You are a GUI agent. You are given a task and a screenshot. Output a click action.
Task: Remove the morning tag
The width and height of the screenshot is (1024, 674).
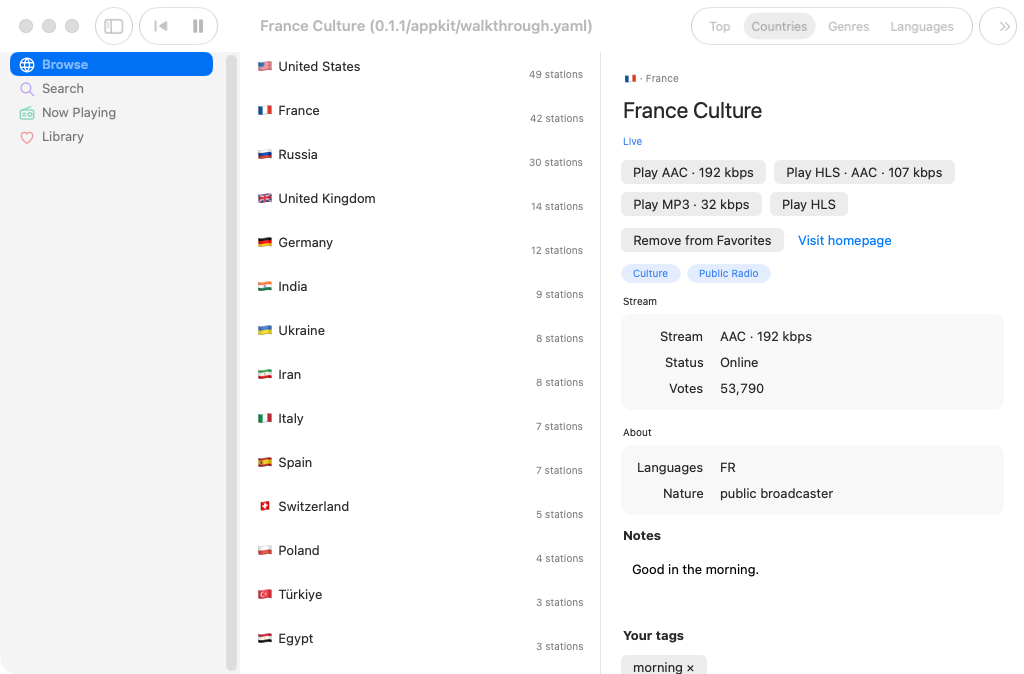tap(690, 668)
